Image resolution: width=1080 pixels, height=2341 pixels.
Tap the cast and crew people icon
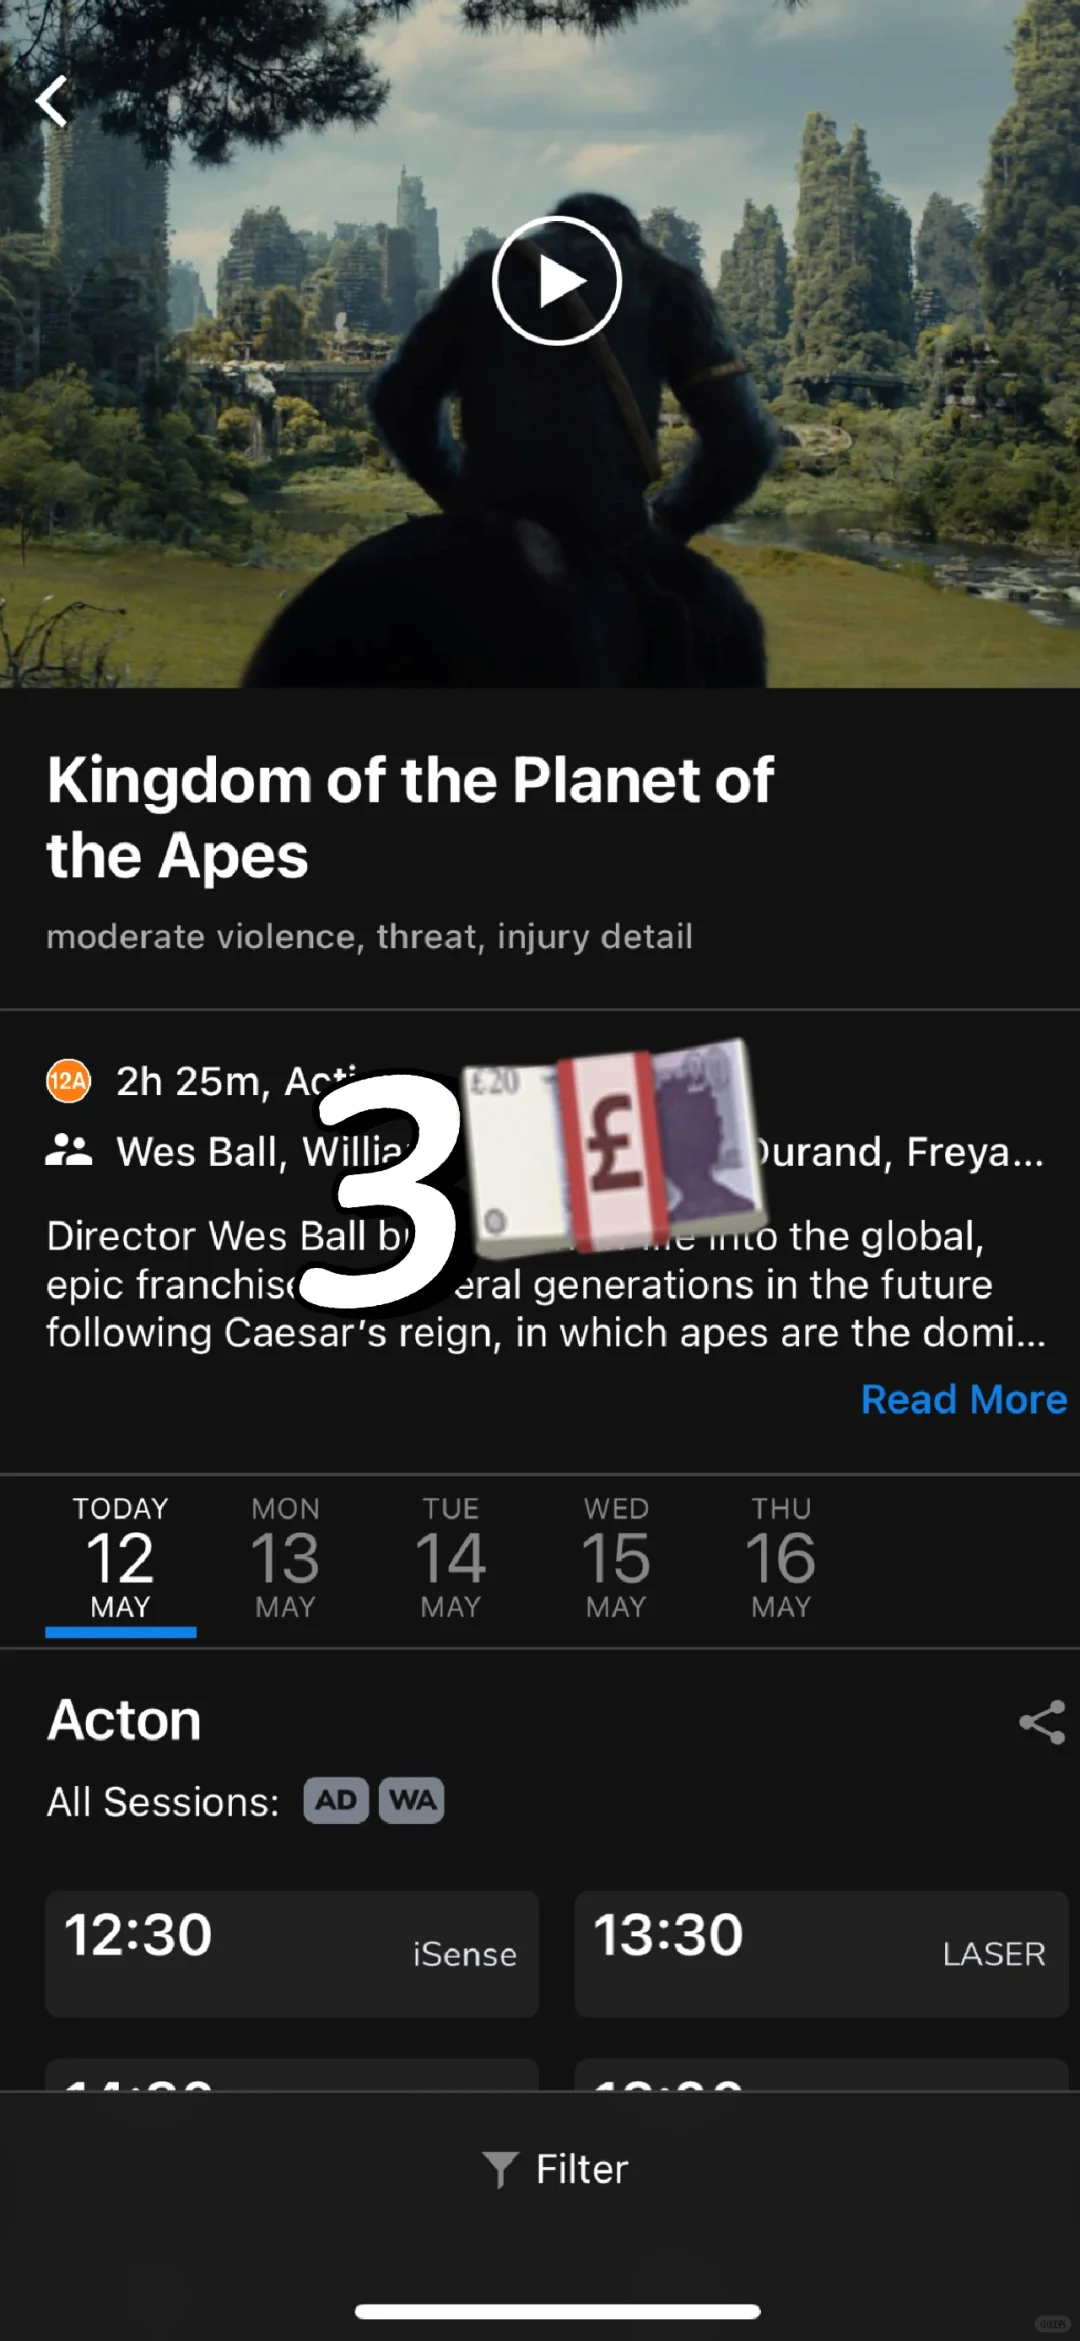coord(69,1151)
